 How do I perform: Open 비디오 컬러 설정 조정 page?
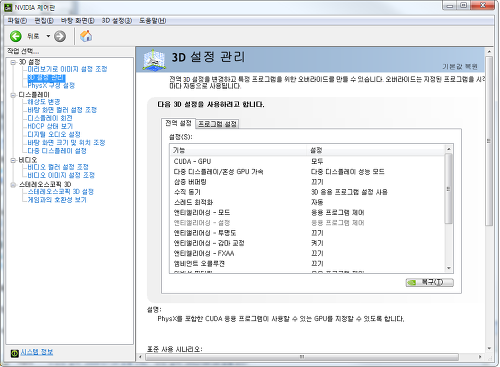pos(58,167)
